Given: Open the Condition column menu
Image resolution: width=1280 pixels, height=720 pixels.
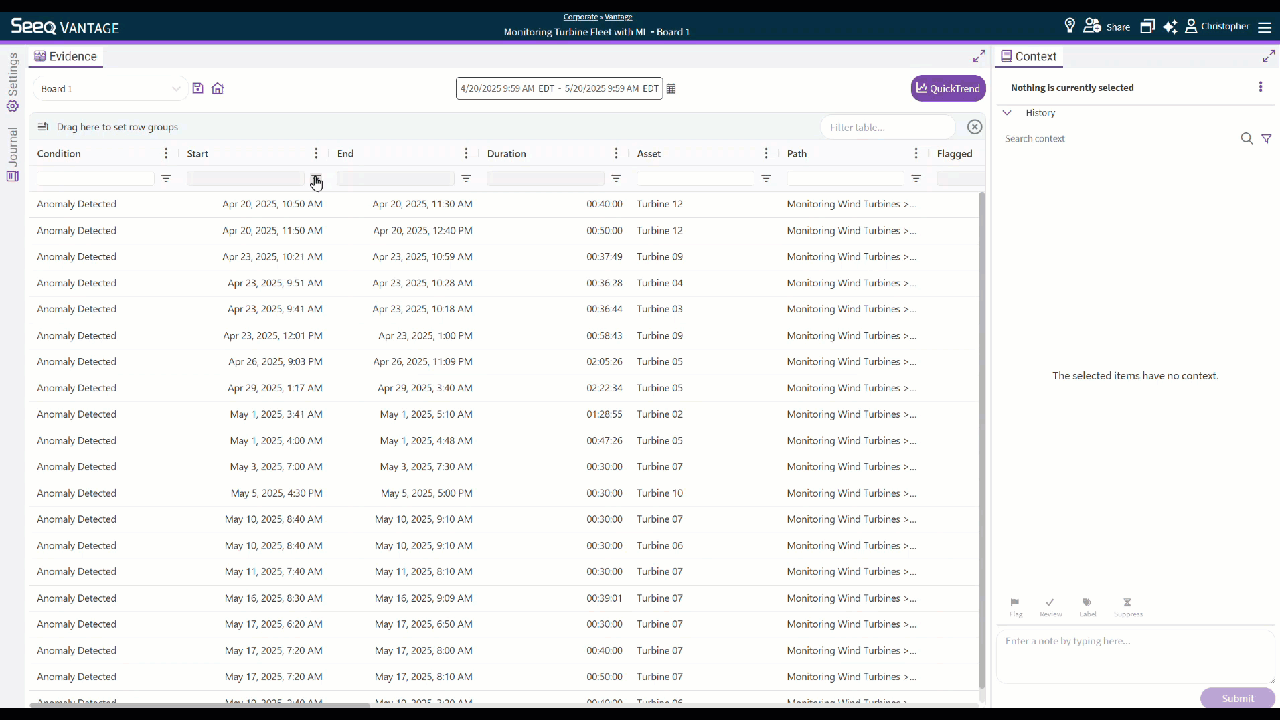Looking at the screenshot, I should pos(166,154).
